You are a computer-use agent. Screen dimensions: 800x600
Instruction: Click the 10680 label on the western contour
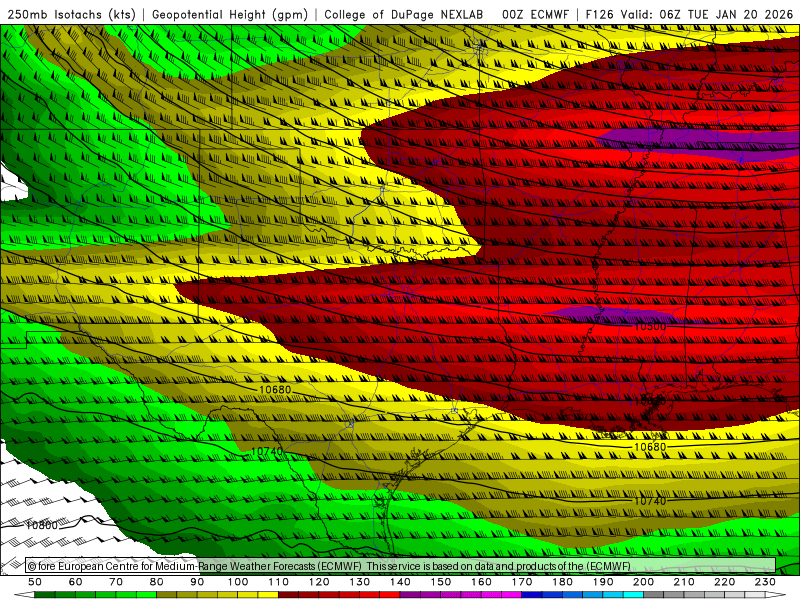[275, 389]
